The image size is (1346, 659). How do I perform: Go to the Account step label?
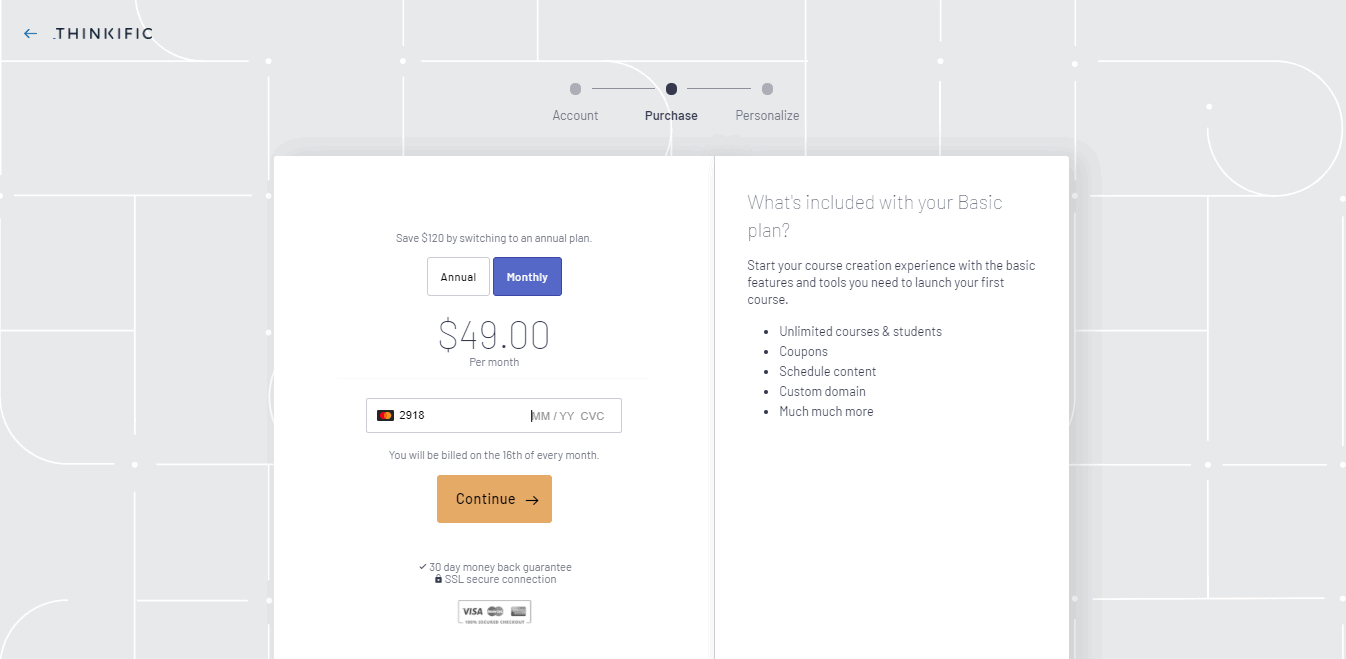575,116
